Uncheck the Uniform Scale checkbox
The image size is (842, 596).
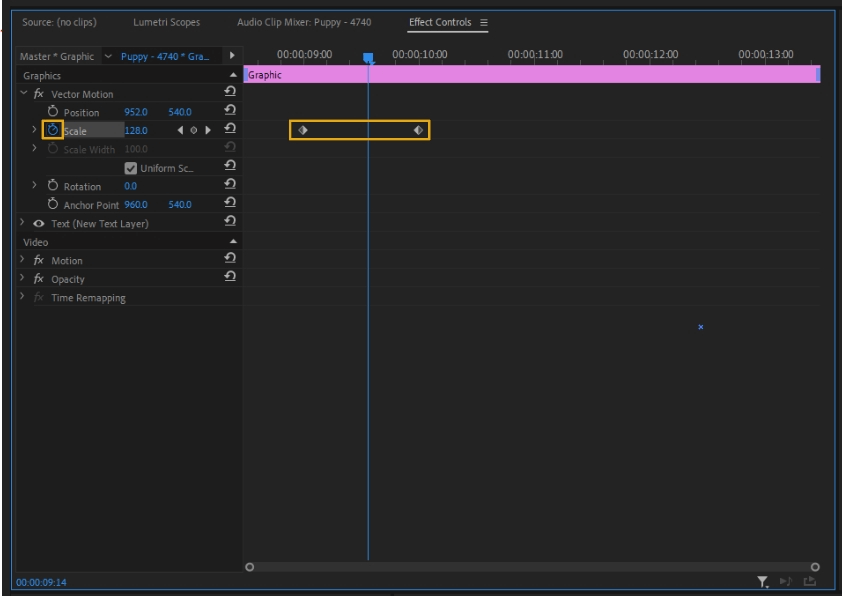point(130,167)
